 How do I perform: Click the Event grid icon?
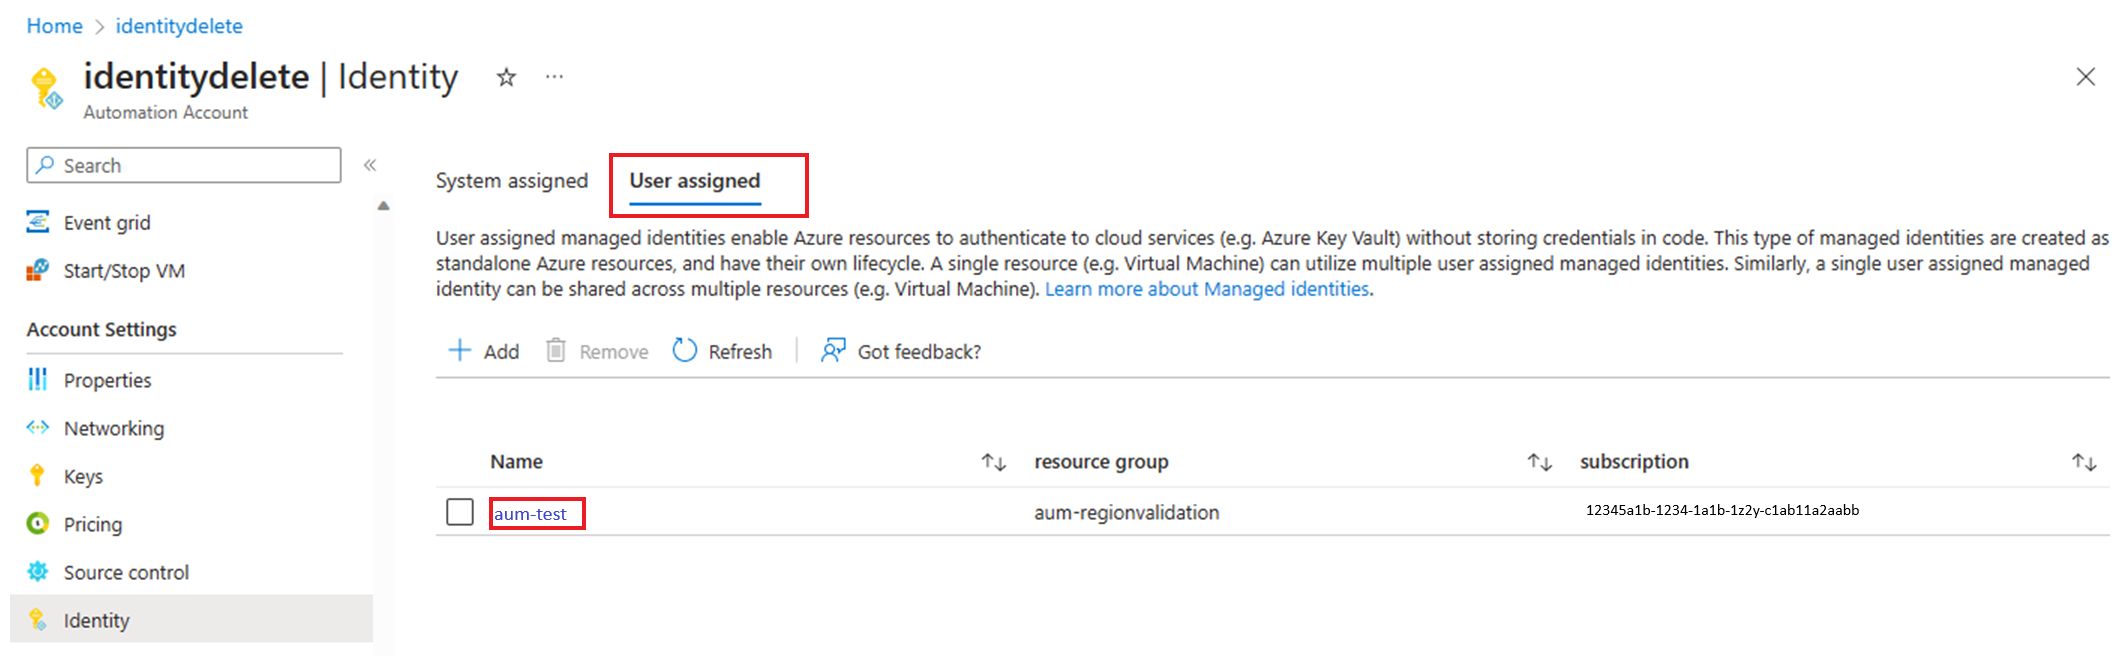[38, 222]
